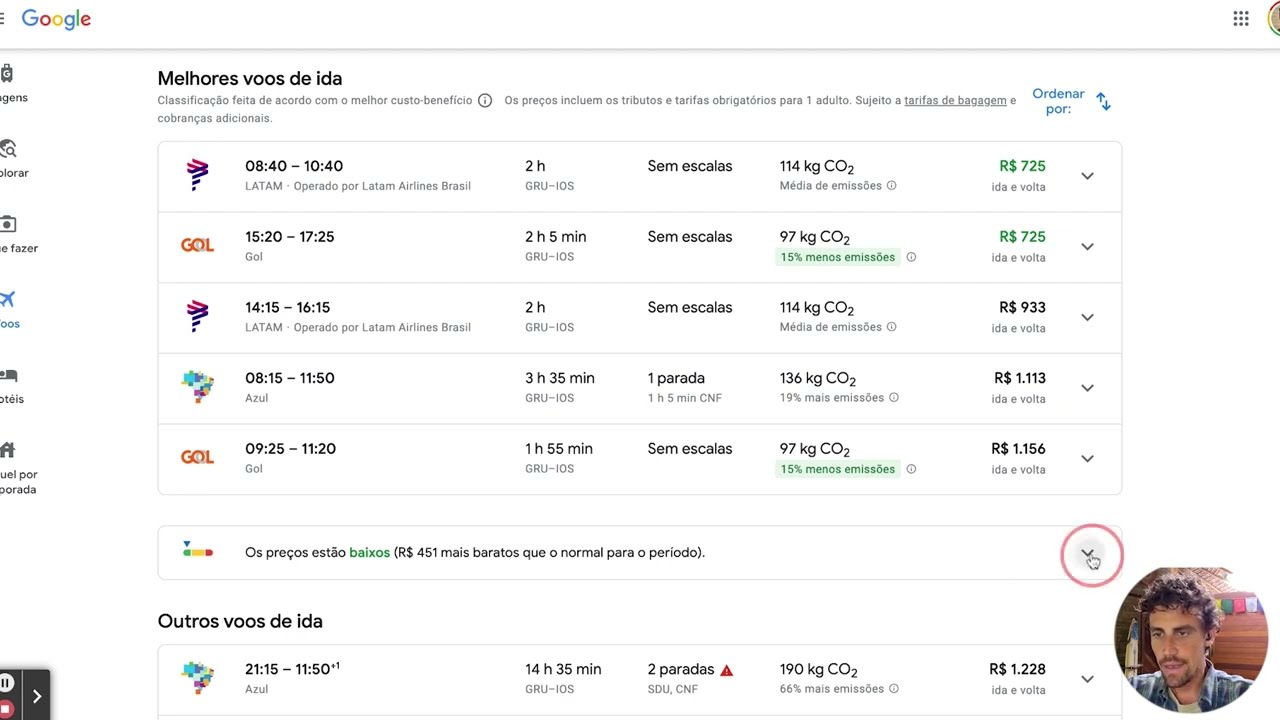Click the Azul logo on the 21:15 flight

point(198,678)
